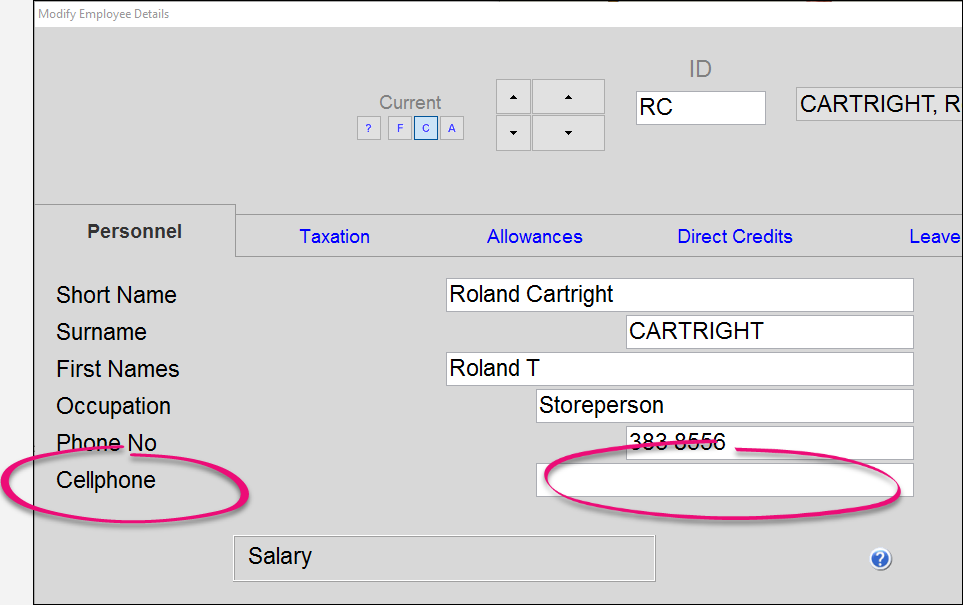Click the Surname field 'CARTRIGHT'
The image size is (963, 605).
coord(770,332)
